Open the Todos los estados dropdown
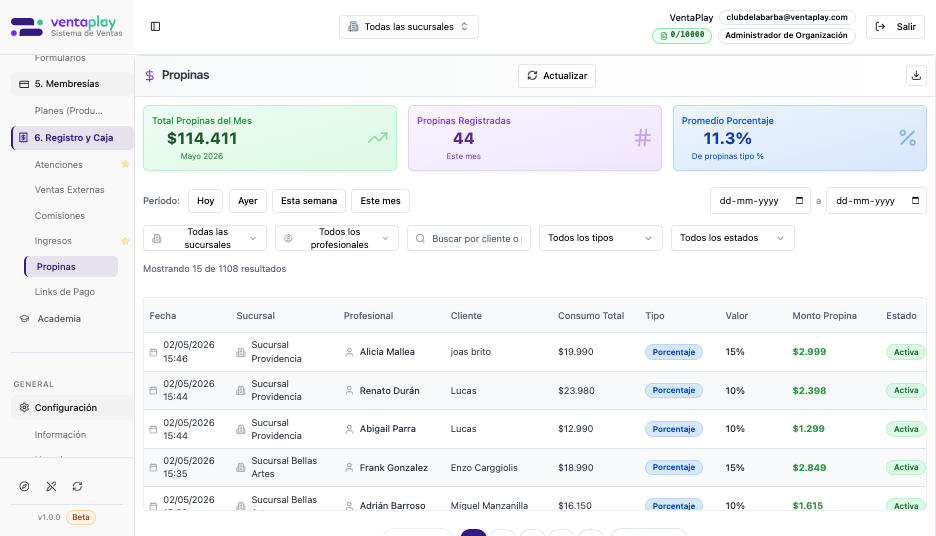Viewport: 936px width, 536px height. 732,238
